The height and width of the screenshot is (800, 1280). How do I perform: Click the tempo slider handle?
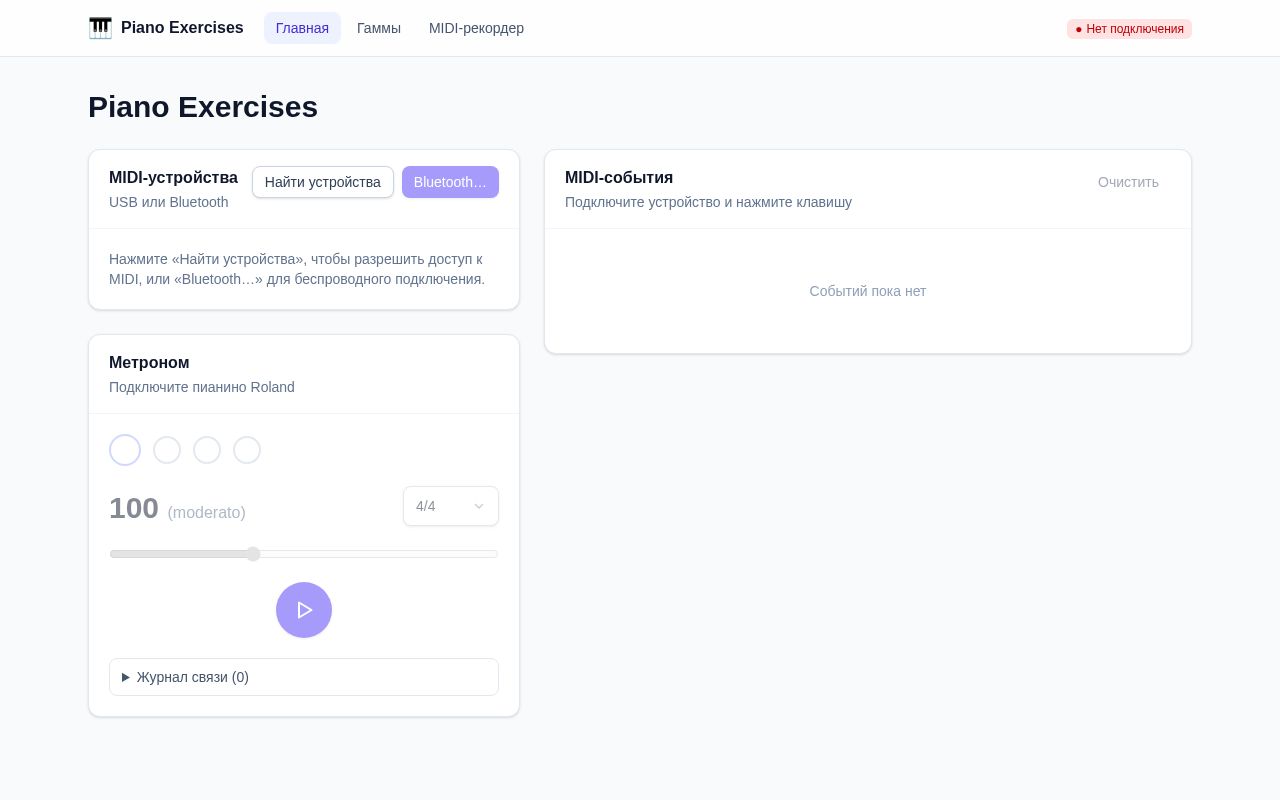click(253, 554)
